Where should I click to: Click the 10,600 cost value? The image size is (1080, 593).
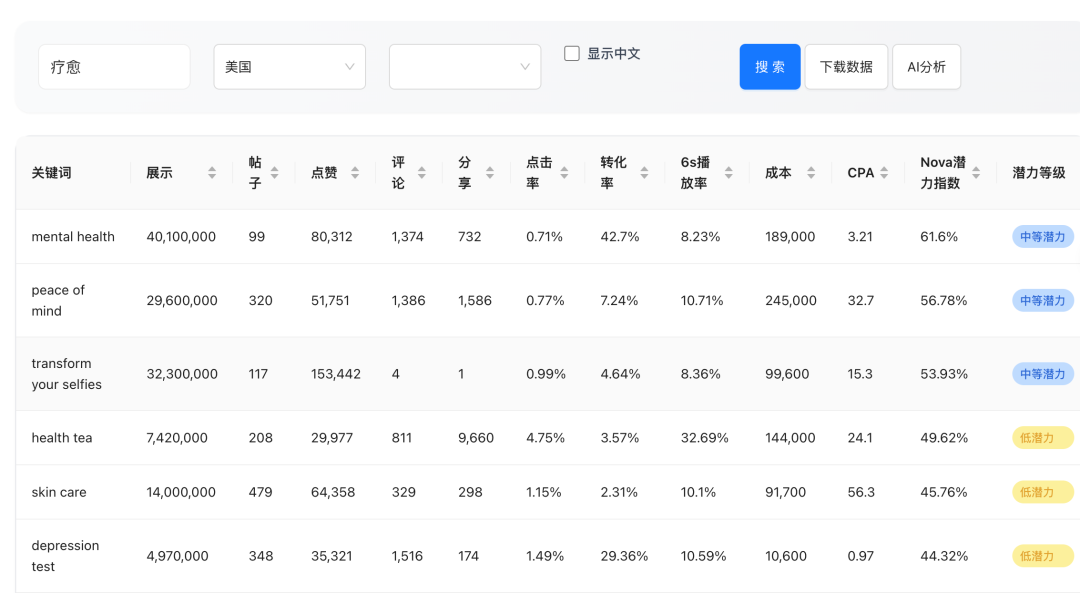tap(786, 556)
